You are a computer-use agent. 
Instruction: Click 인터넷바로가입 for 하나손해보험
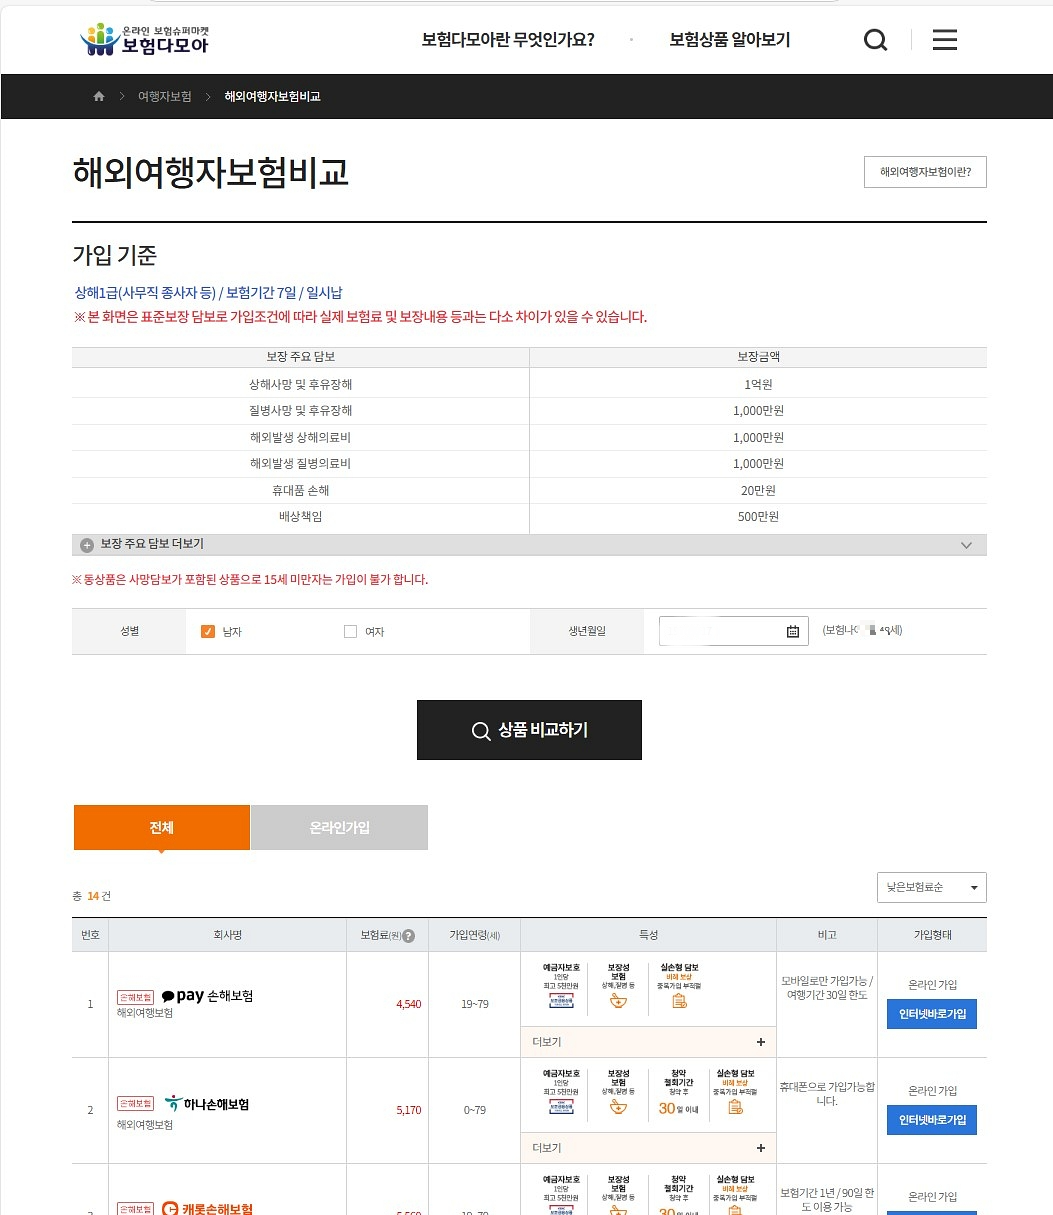[x=932, y=1120]
